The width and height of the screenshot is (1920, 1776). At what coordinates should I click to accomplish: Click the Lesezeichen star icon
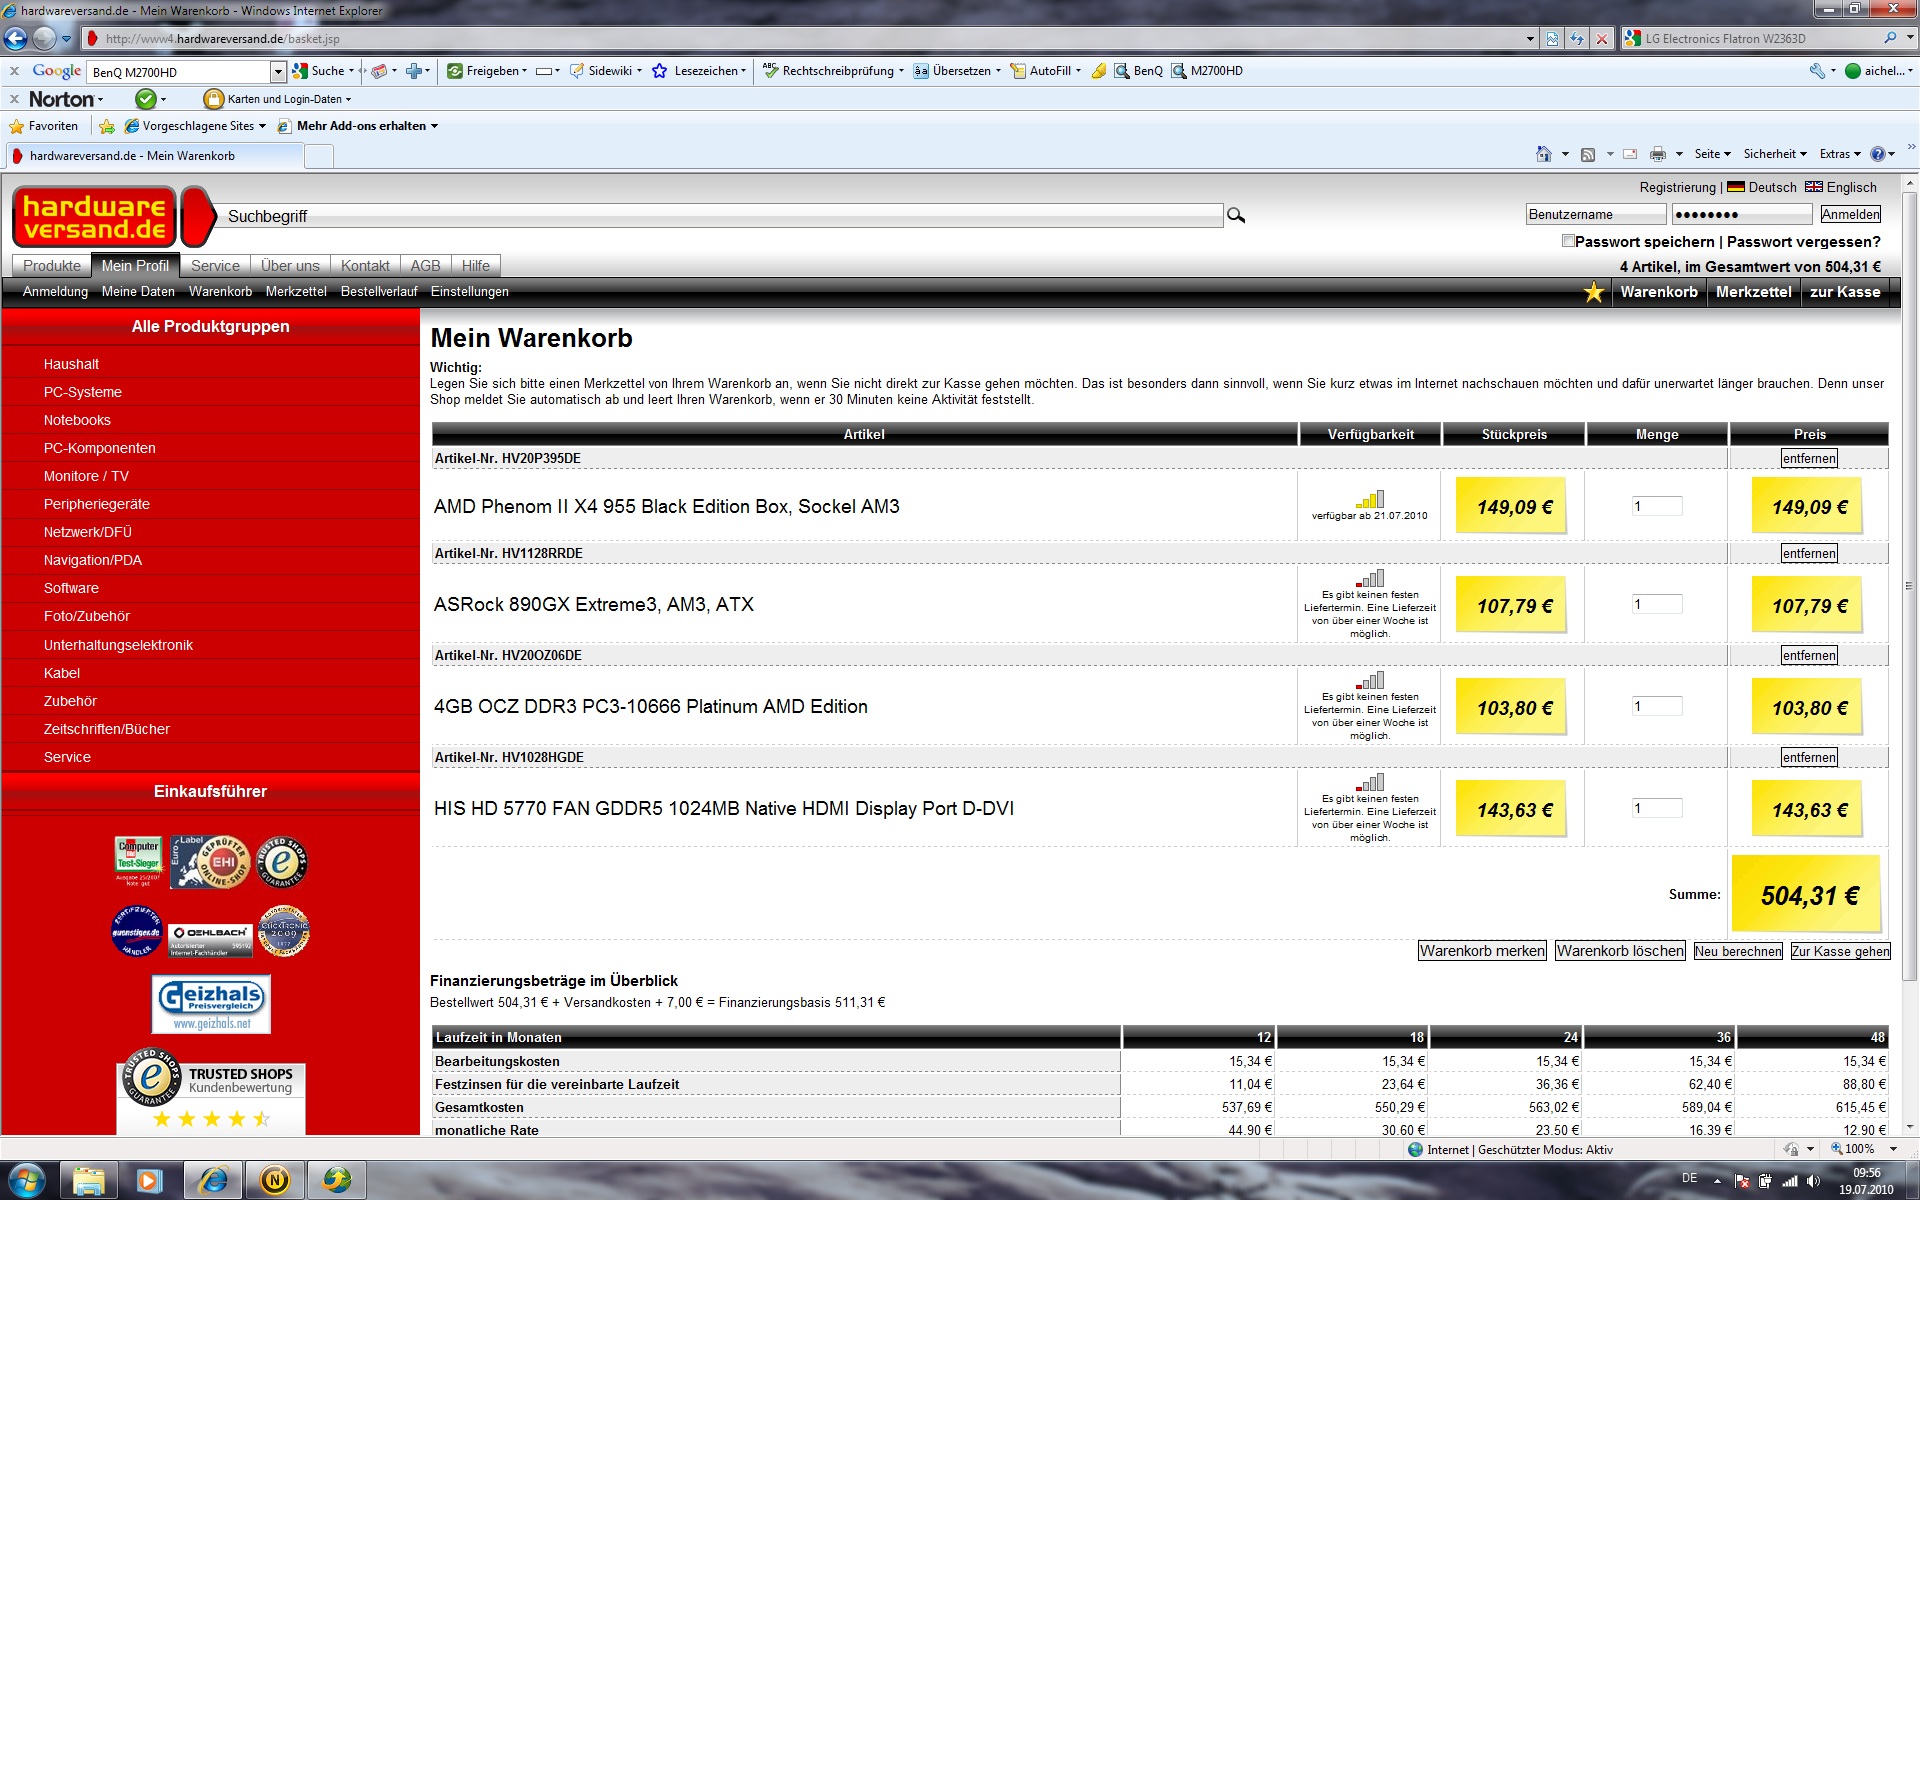click(x=660, y=71)
